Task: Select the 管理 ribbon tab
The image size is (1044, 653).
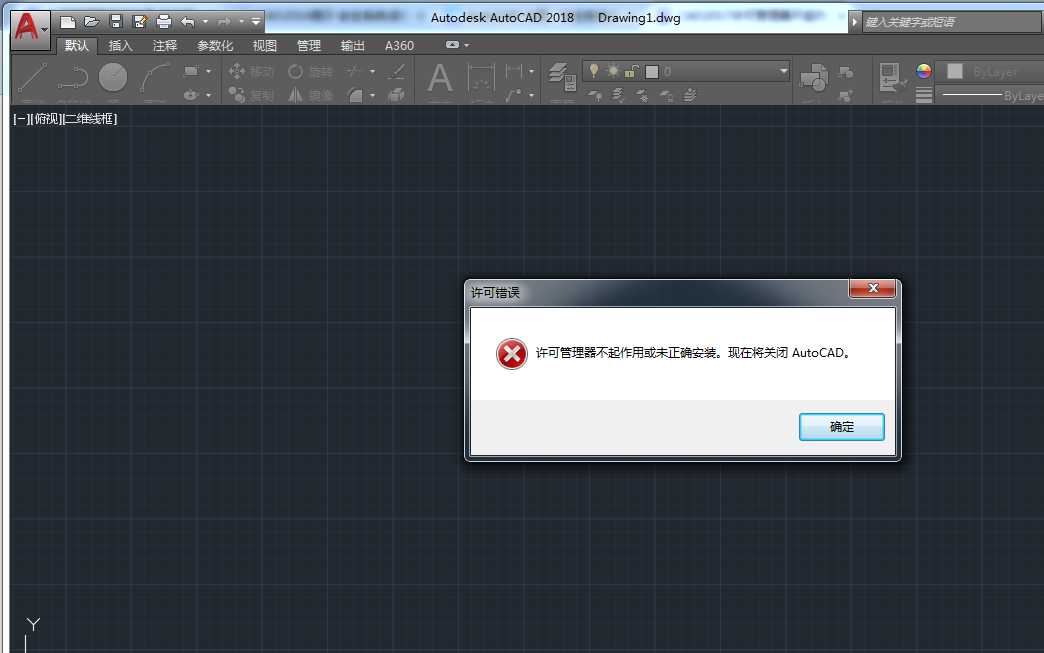Action: (308, 45)
